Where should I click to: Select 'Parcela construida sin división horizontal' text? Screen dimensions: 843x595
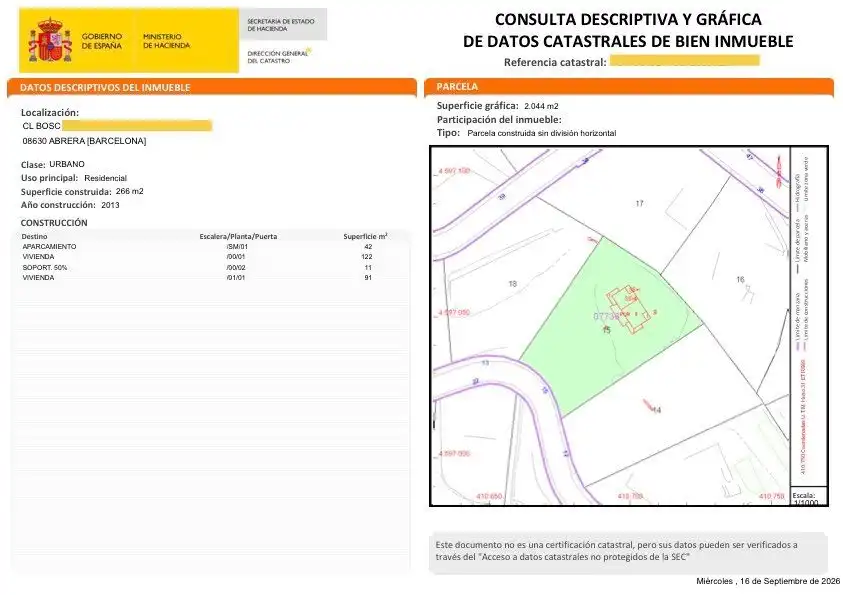pos(542,133)
